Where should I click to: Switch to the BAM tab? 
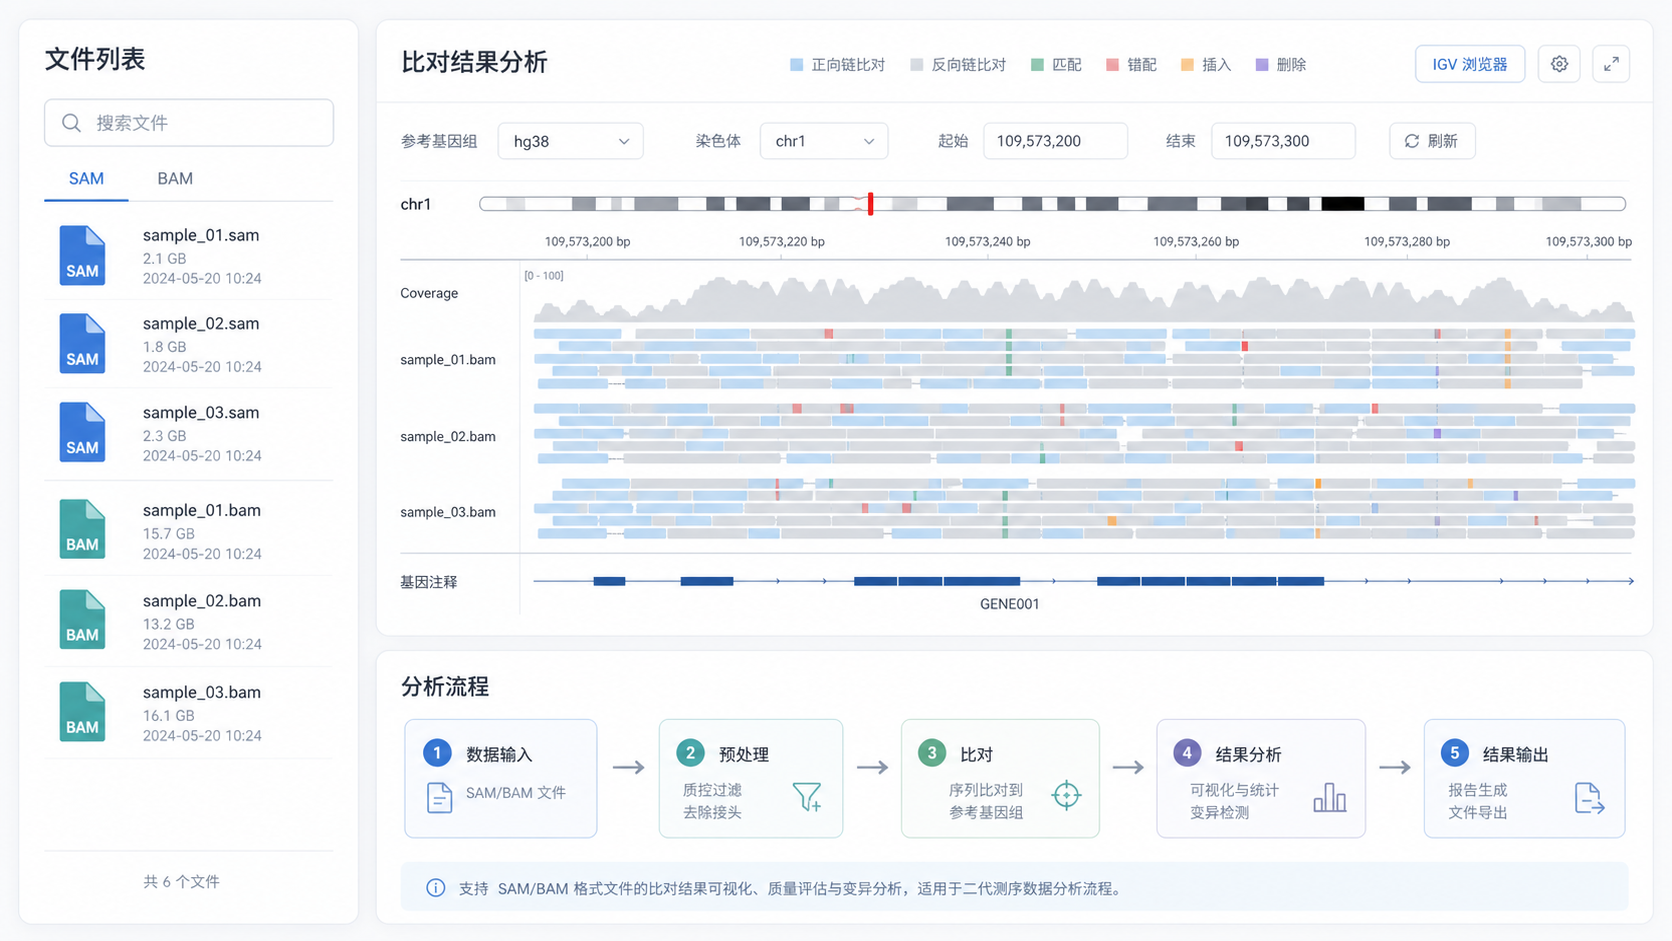tap(175, 178)
